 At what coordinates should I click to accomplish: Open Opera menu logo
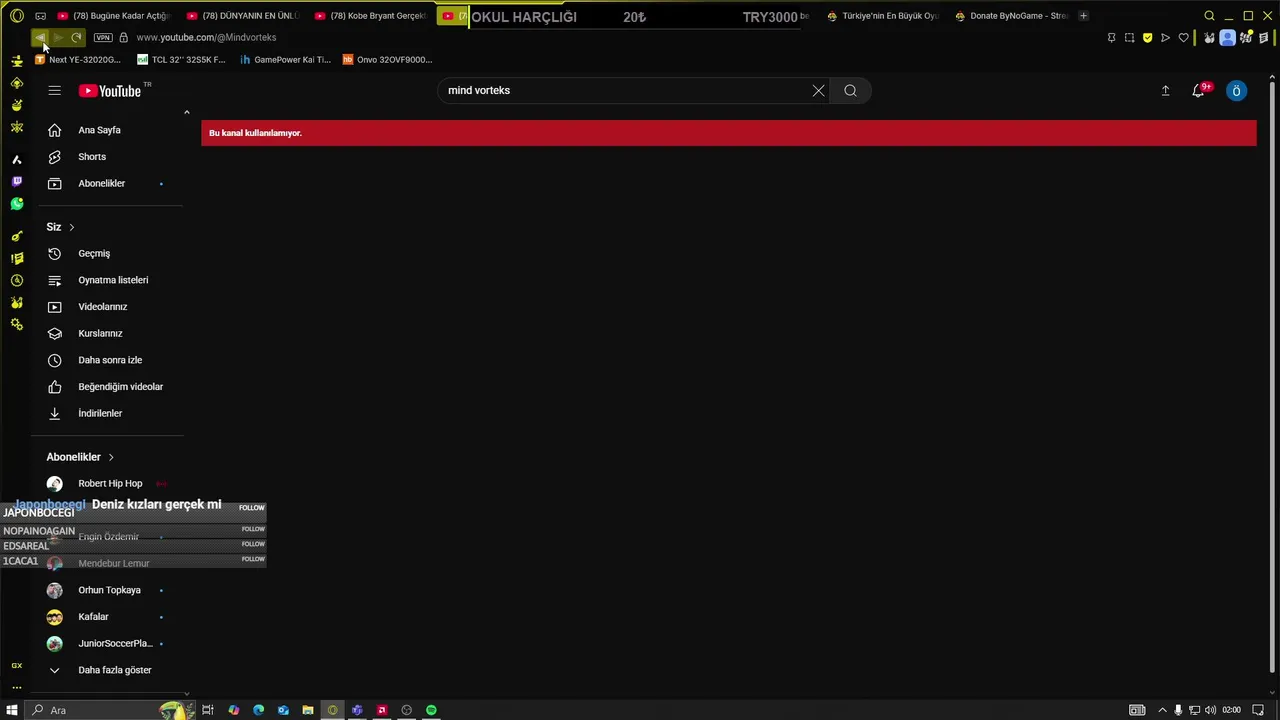click(17, 16)
